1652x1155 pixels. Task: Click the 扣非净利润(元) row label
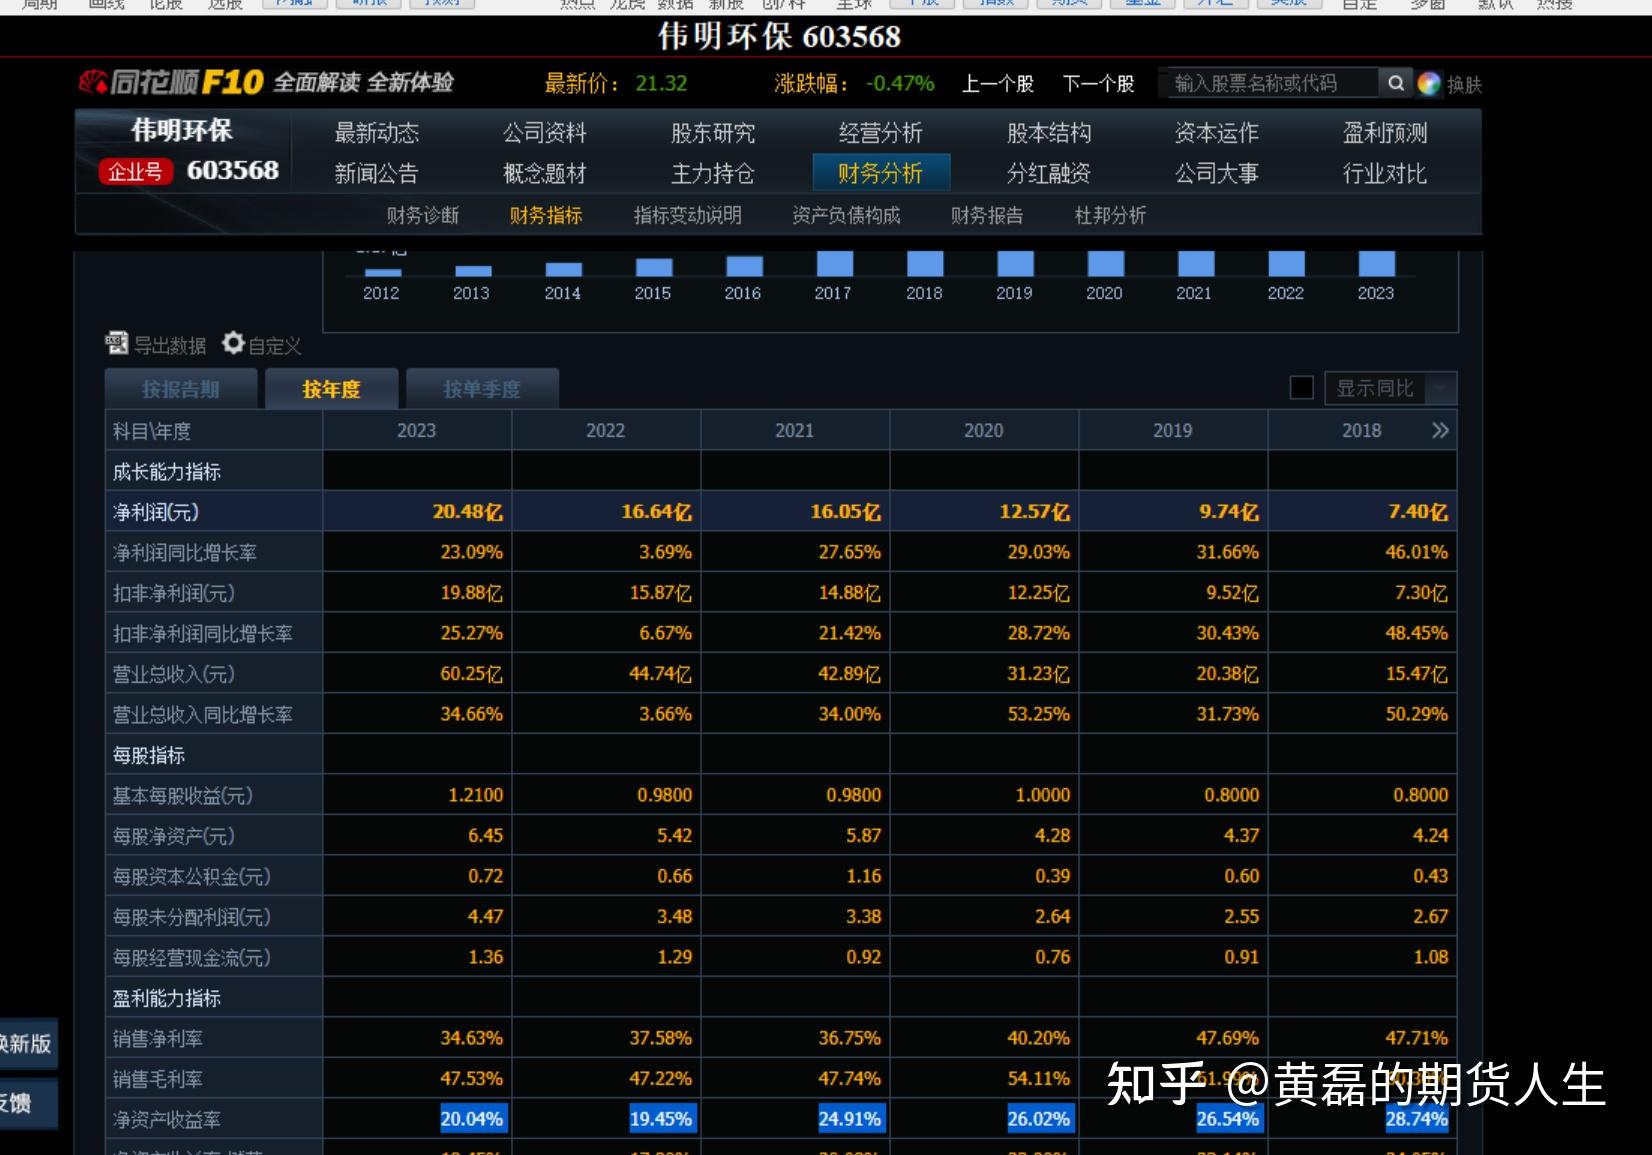pos(173,594)
